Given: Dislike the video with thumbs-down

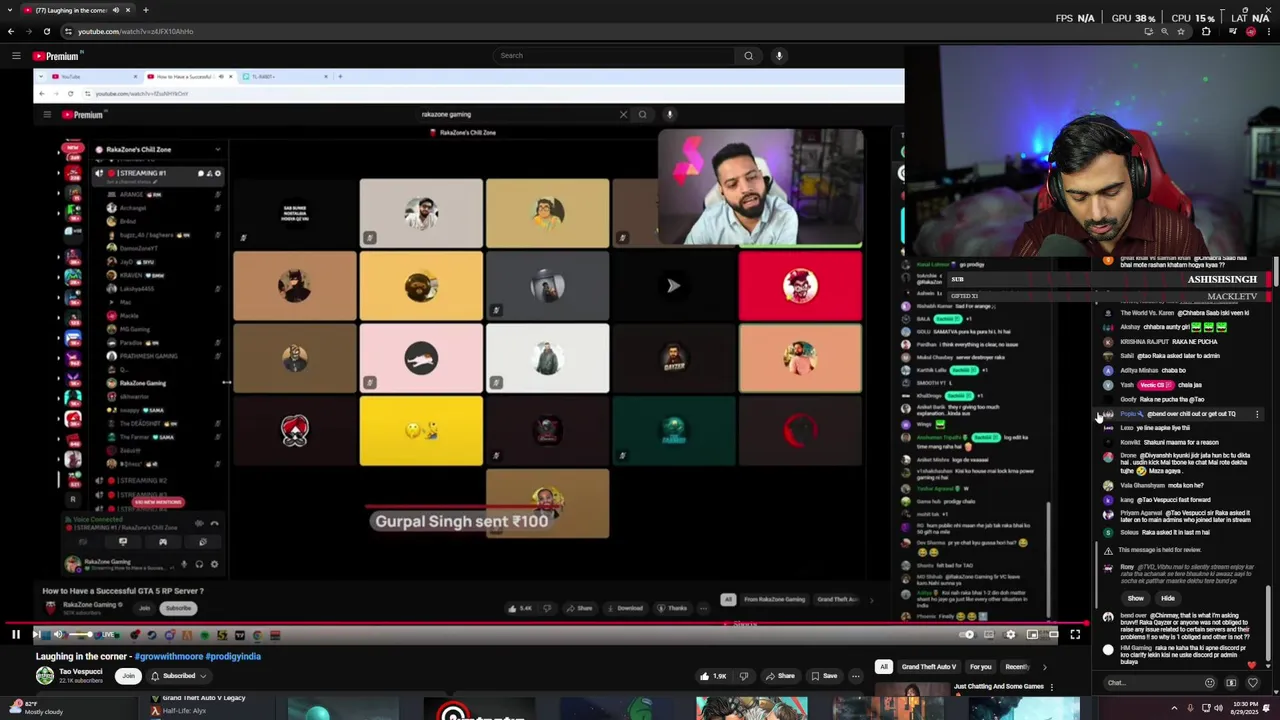Looking at the screenshot, I should pos(743,676).
